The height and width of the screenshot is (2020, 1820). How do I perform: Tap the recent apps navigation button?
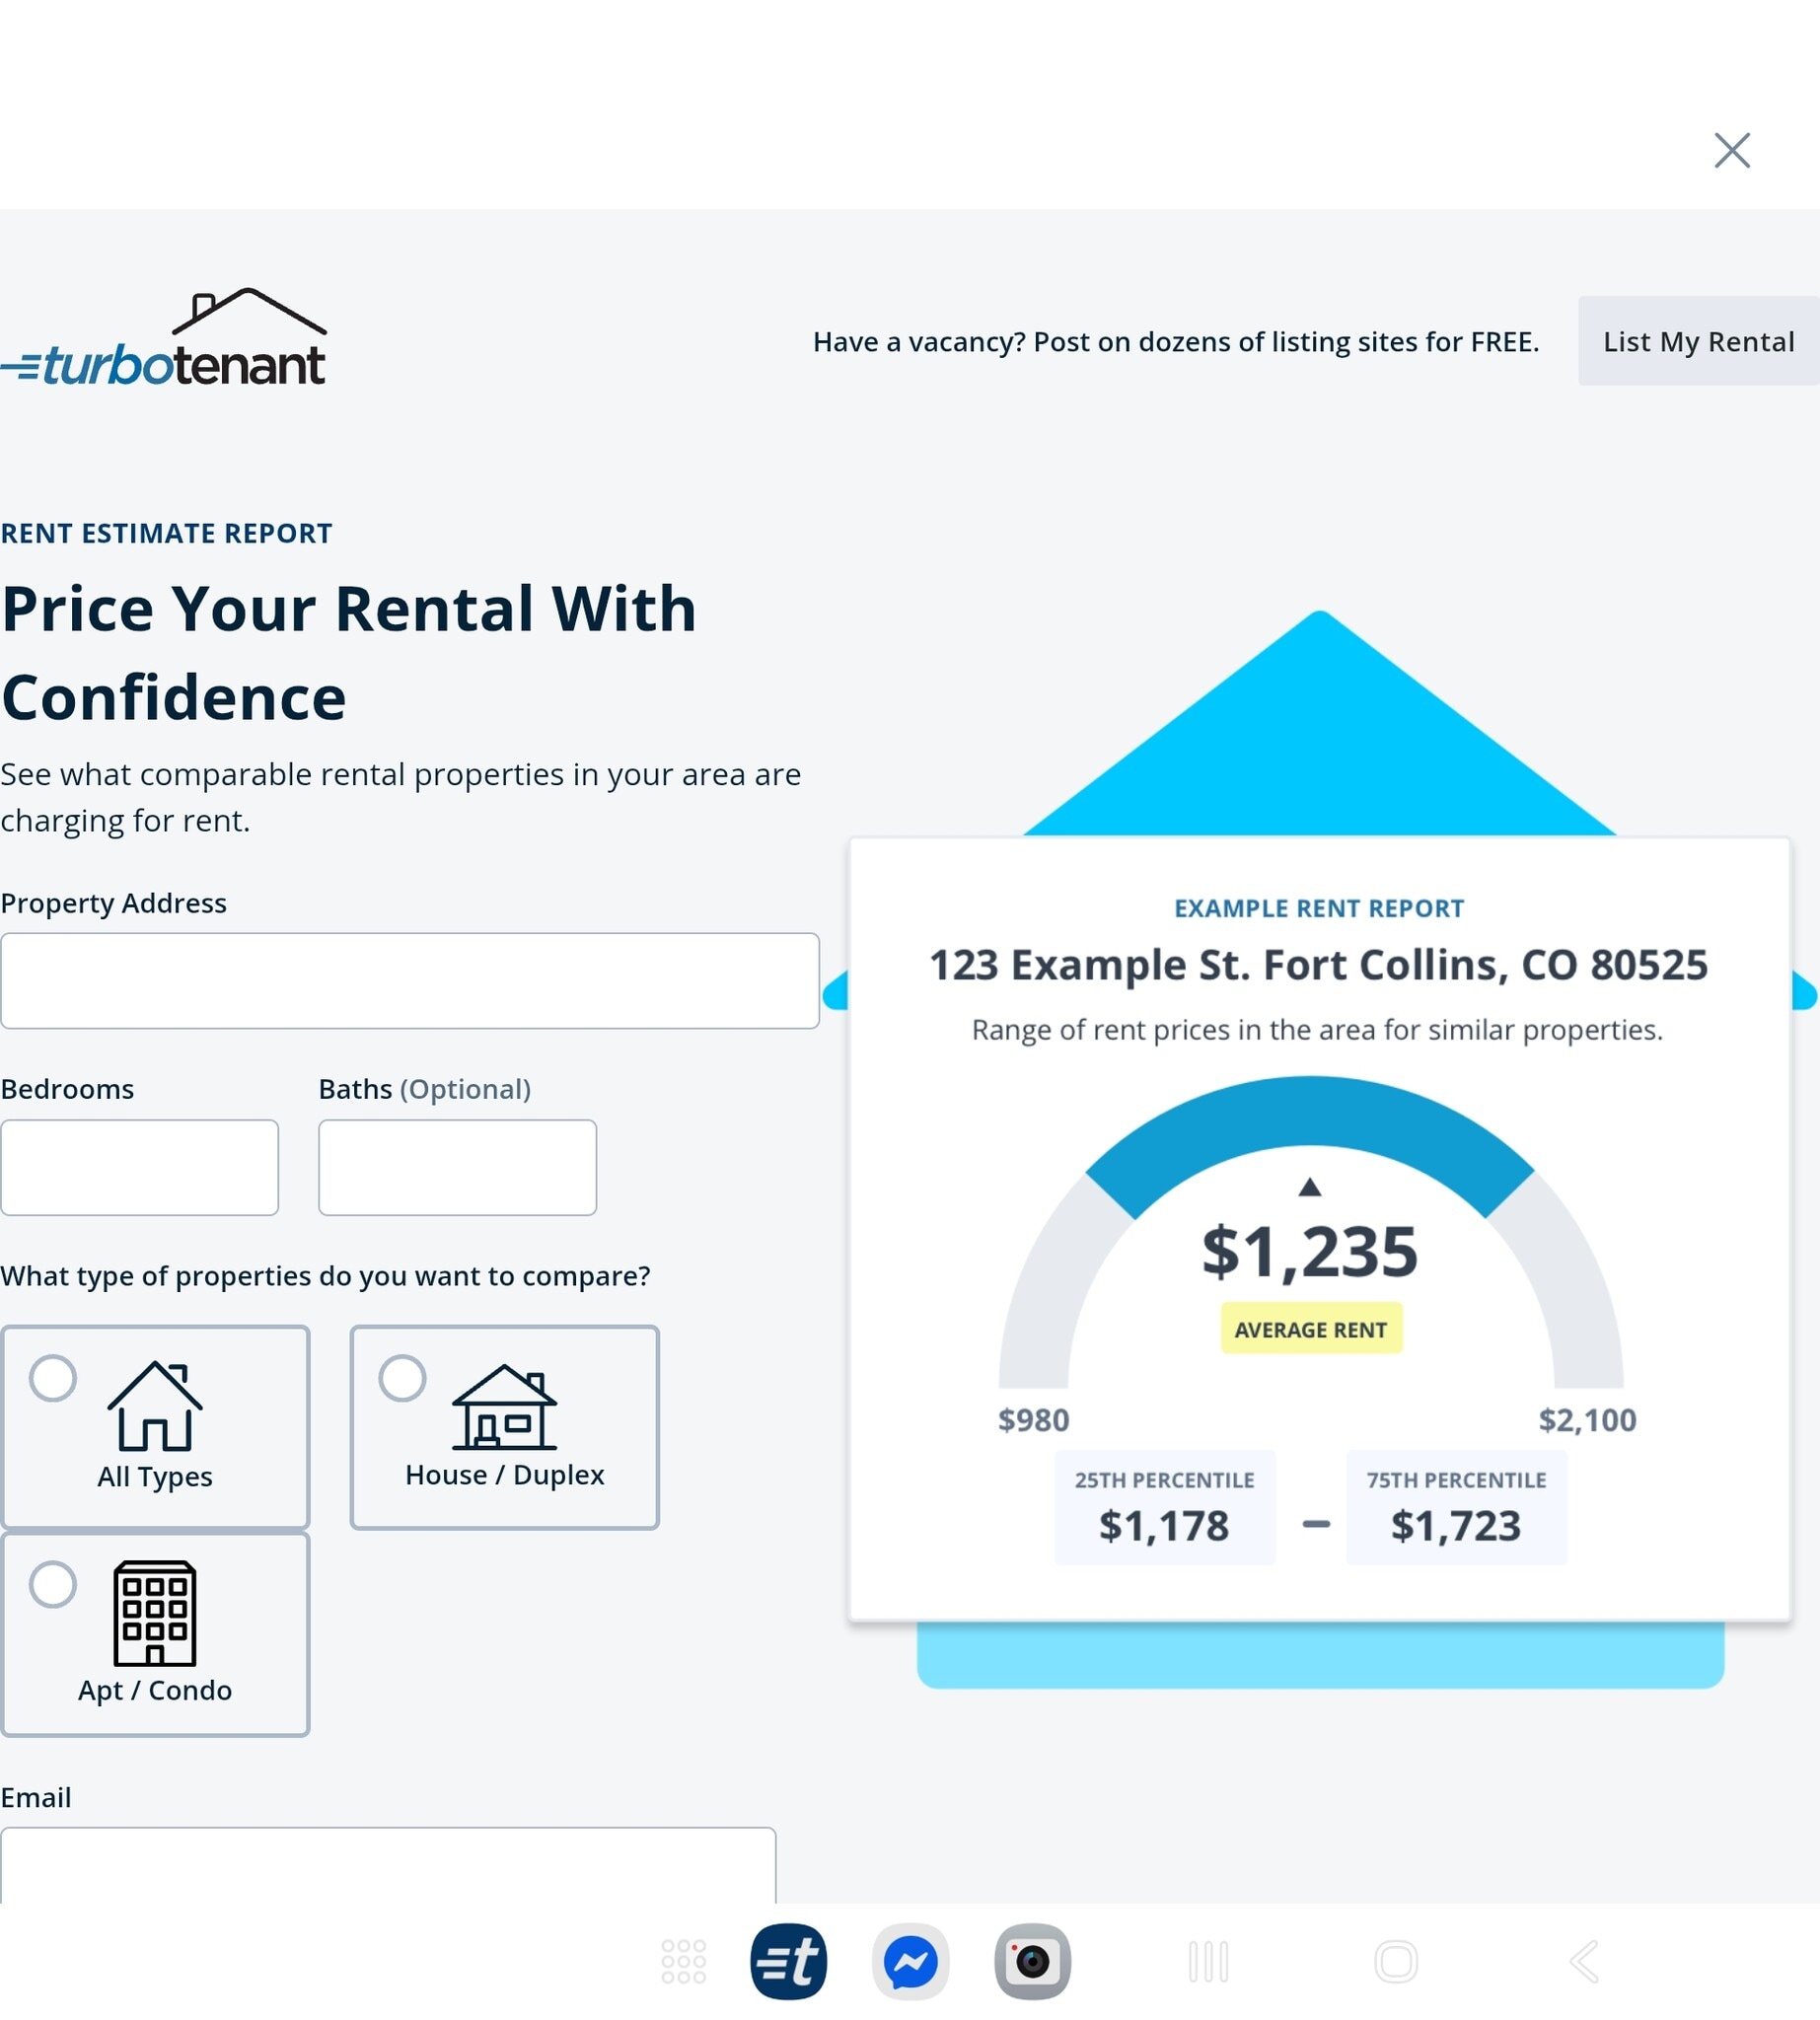pyautogui.click(x=1208, y=1961)
